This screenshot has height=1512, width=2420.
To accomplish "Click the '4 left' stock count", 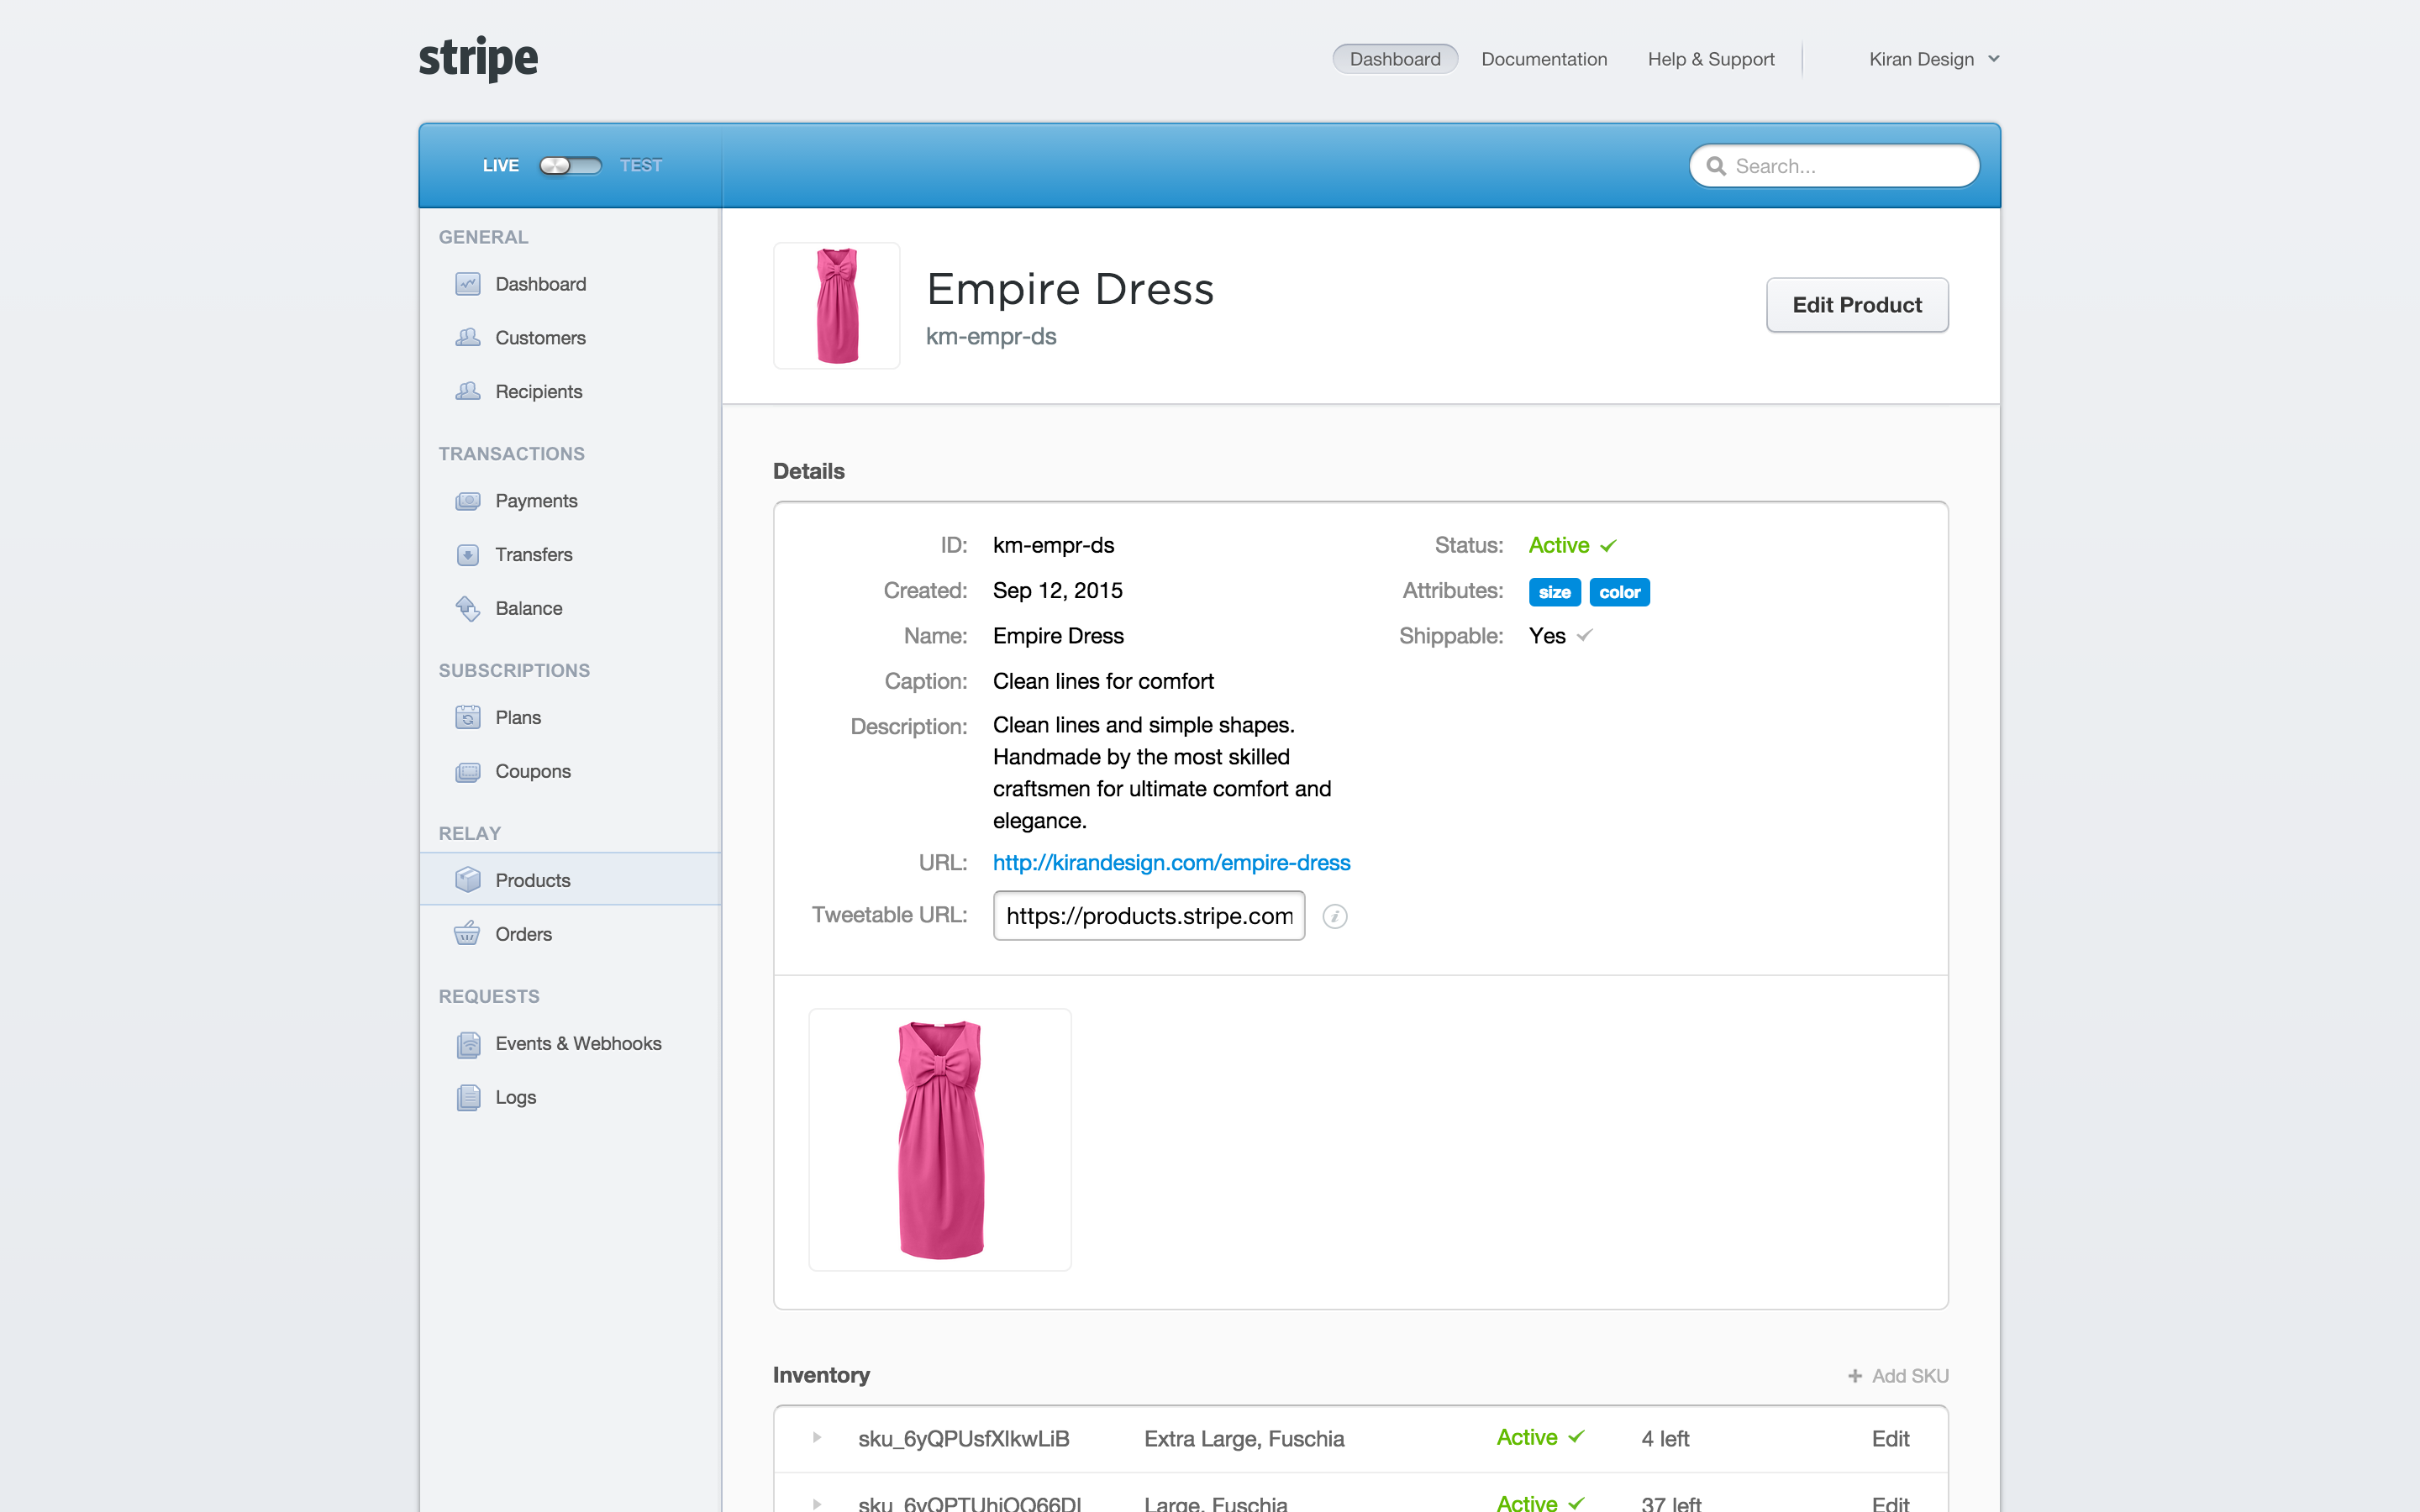I will point(1665,1439).
